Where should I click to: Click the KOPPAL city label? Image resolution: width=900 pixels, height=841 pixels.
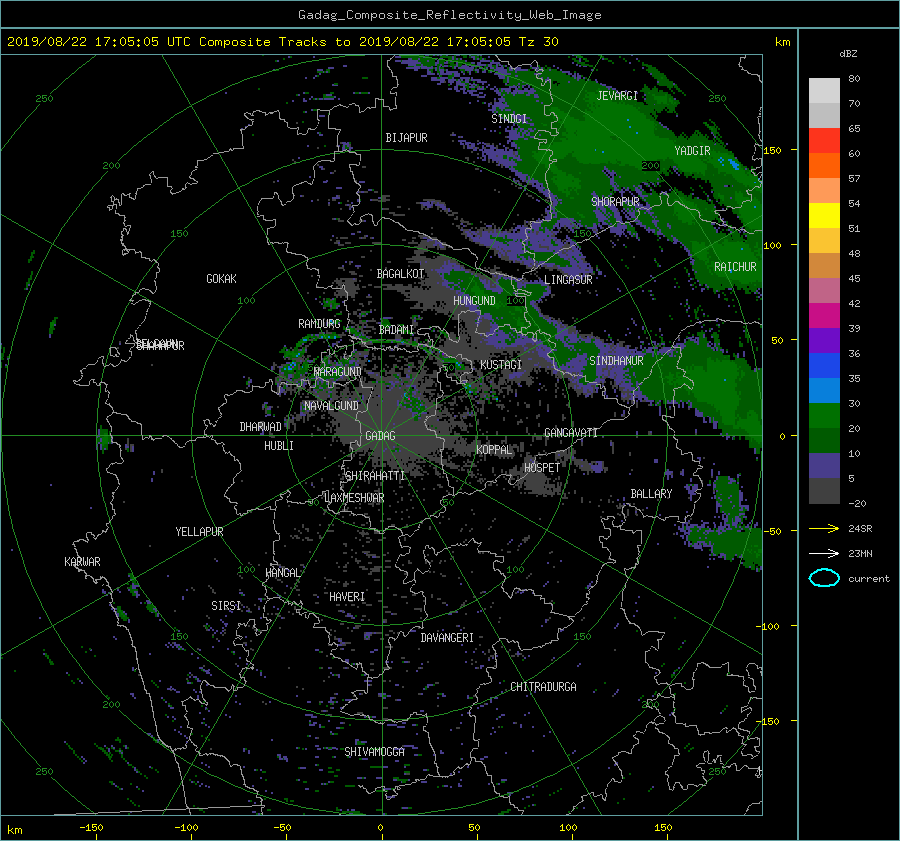click(x=494, y=450)
